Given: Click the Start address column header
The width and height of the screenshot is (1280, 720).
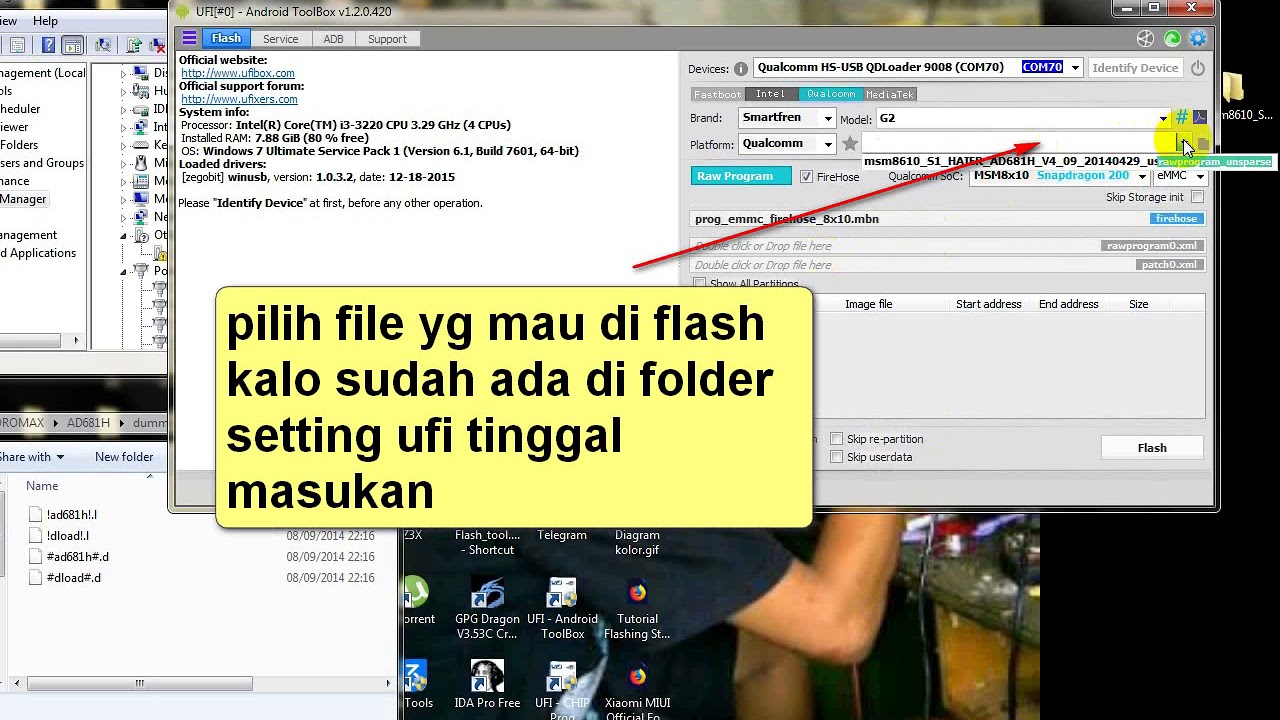Looking at the screenshot, I should [x=988, y=304].
